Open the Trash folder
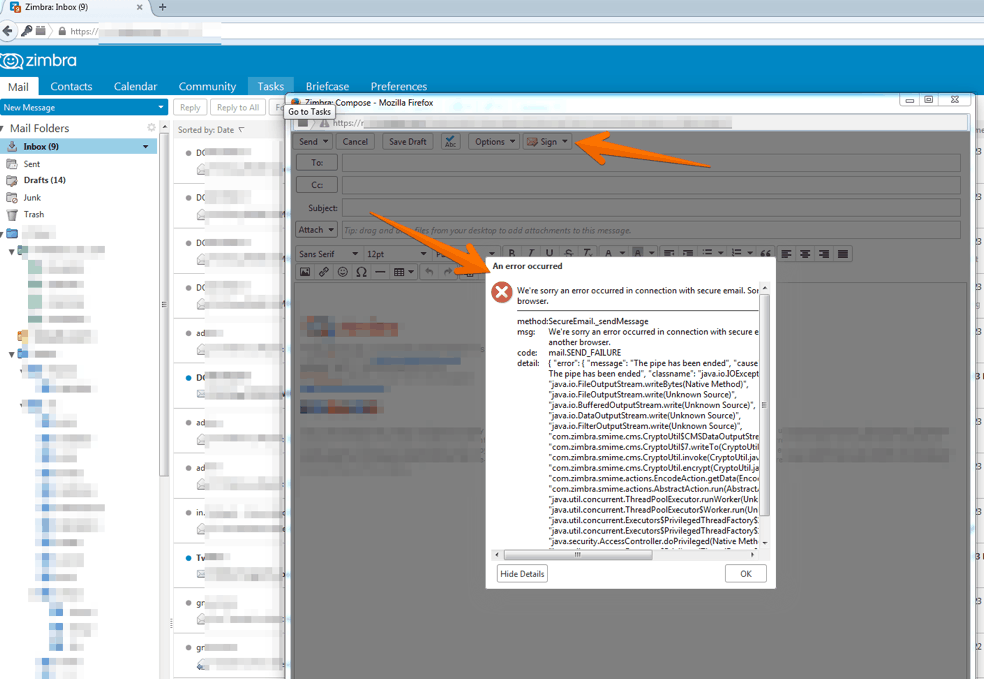 (x=34, y=214)
